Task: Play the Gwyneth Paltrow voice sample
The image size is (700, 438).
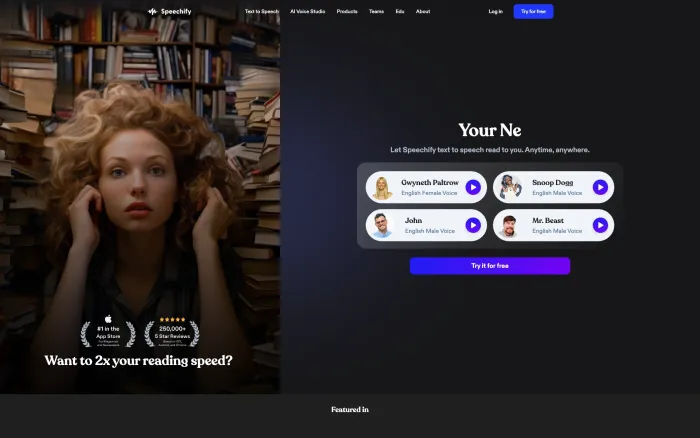Action: click(473, 187)
